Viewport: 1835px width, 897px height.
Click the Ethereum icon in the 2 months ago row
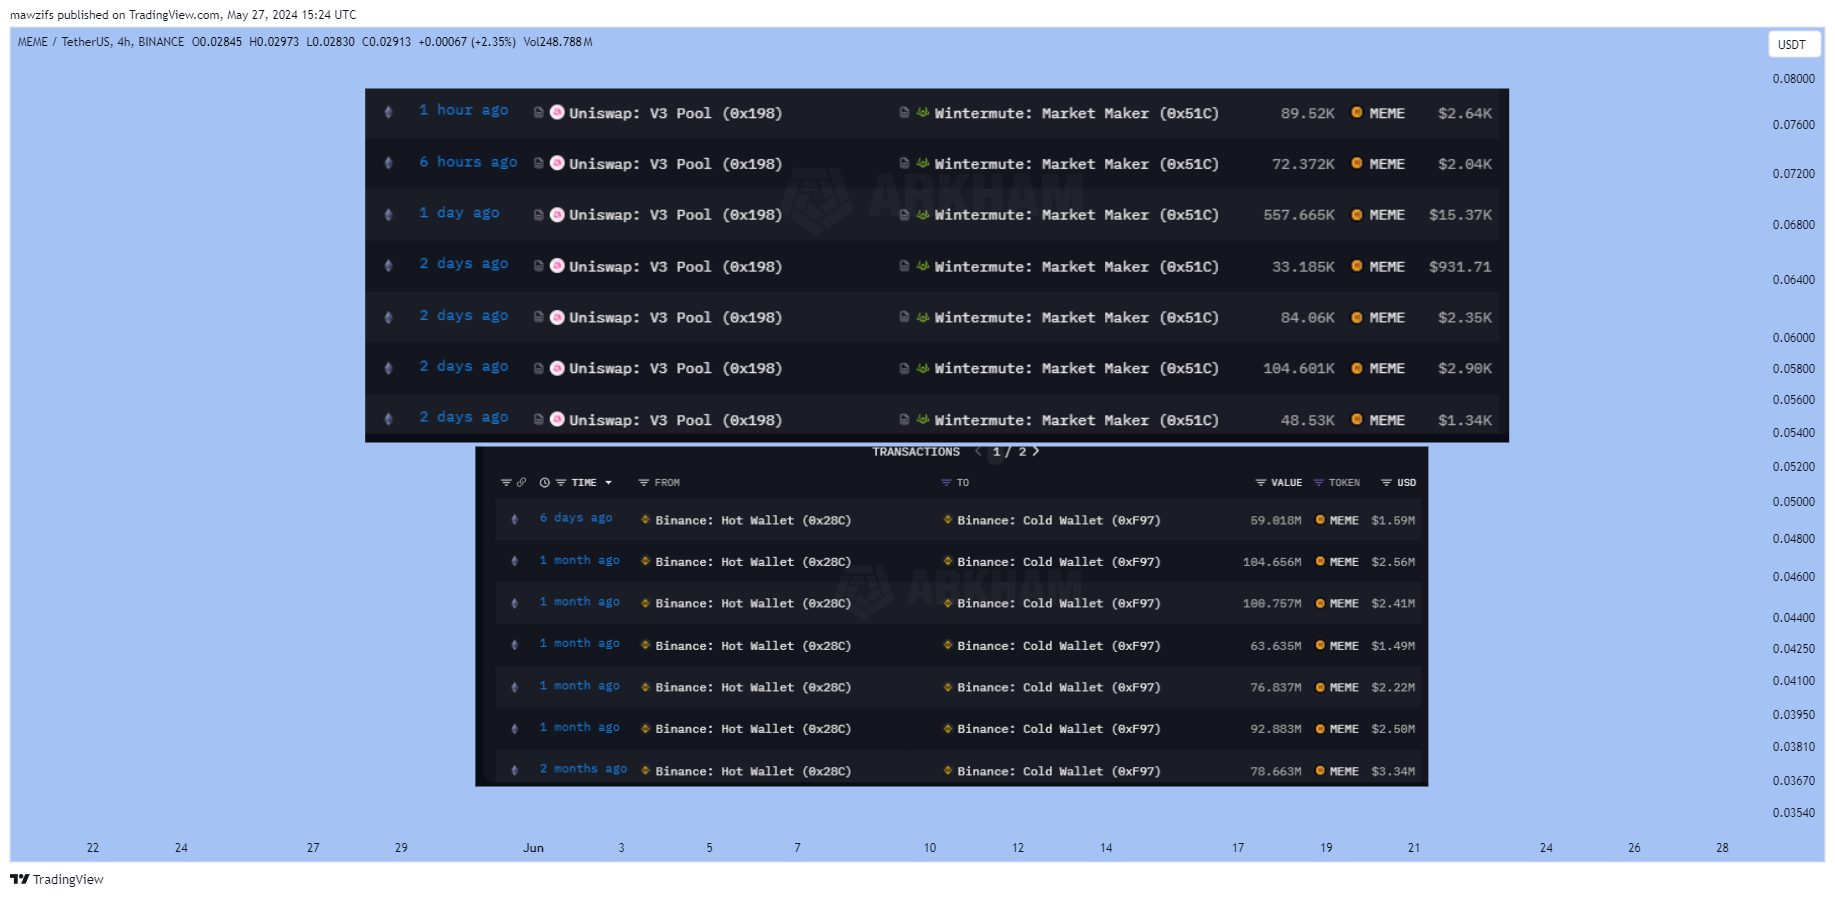(514, 770)
